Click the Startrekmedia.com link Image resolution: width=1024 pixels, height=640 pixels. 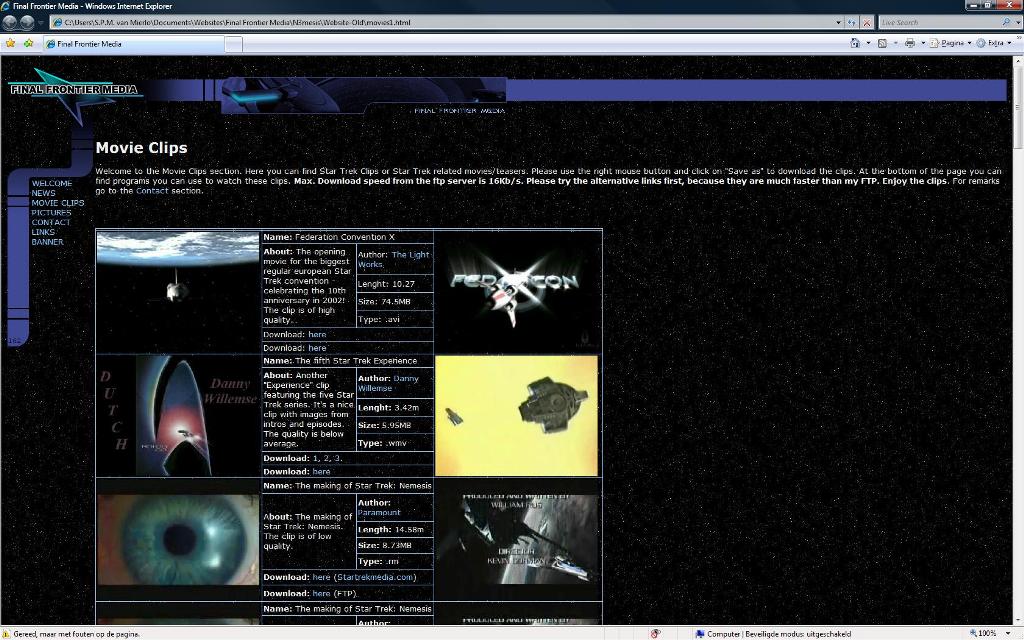coord(375,577)
